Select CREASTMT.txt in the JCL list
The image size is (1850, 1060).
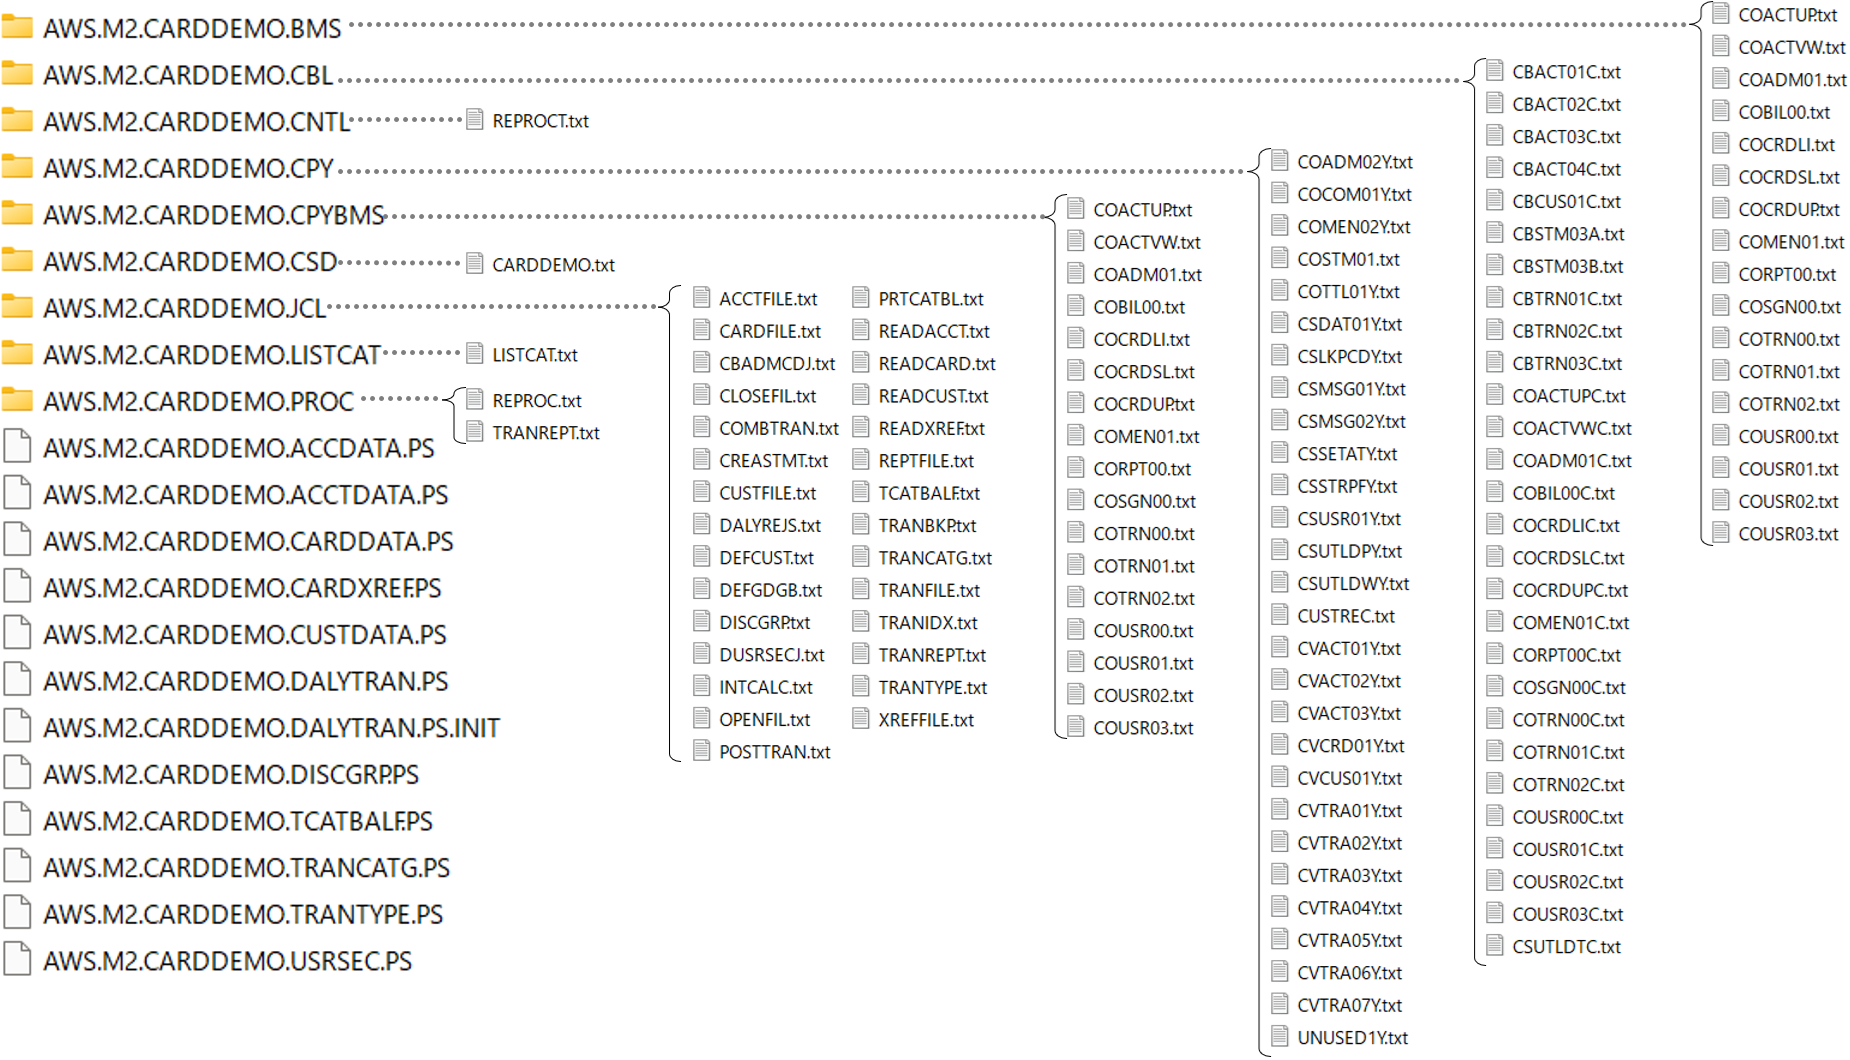(774, 460)
